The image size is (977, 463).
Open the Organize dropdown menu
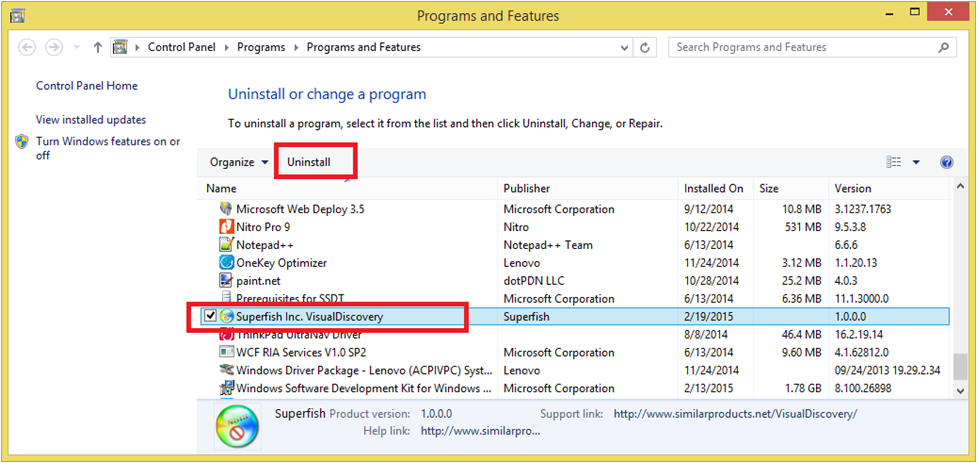(x=239, y=162)
